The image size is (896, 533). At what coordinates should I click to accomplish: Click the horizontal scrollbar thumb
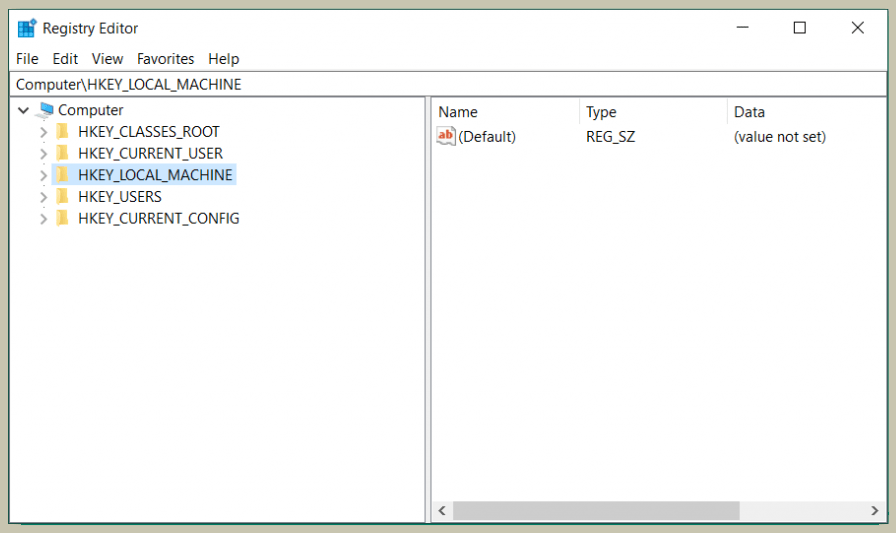click(x=596, y=510)
